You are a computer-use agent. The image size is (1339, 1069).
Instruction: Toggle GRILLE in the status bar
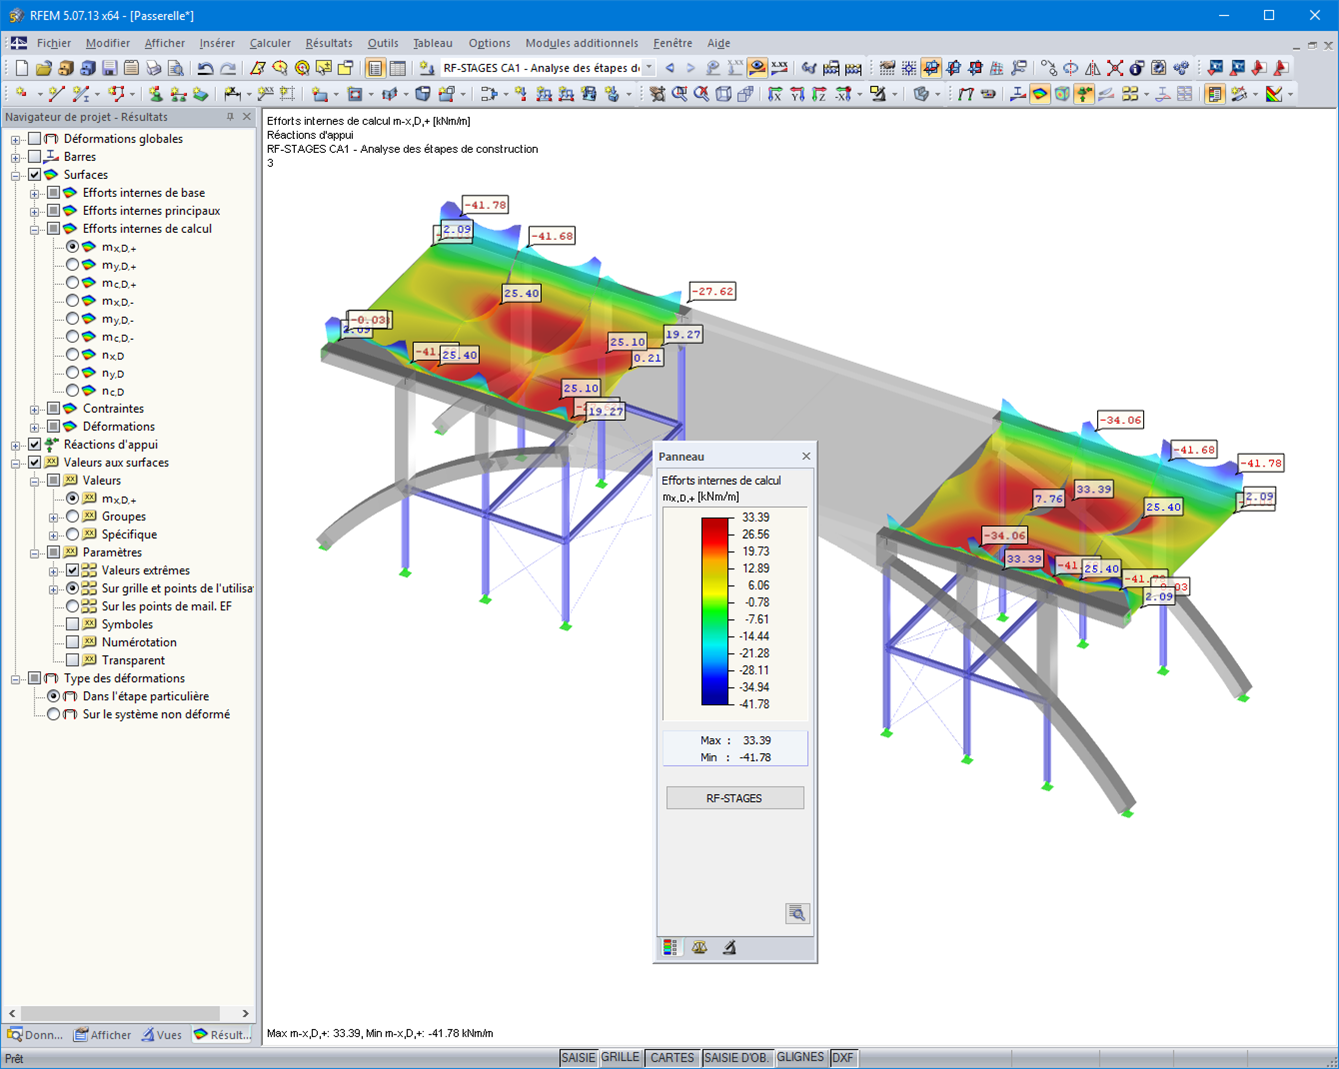coord(620,1058)
